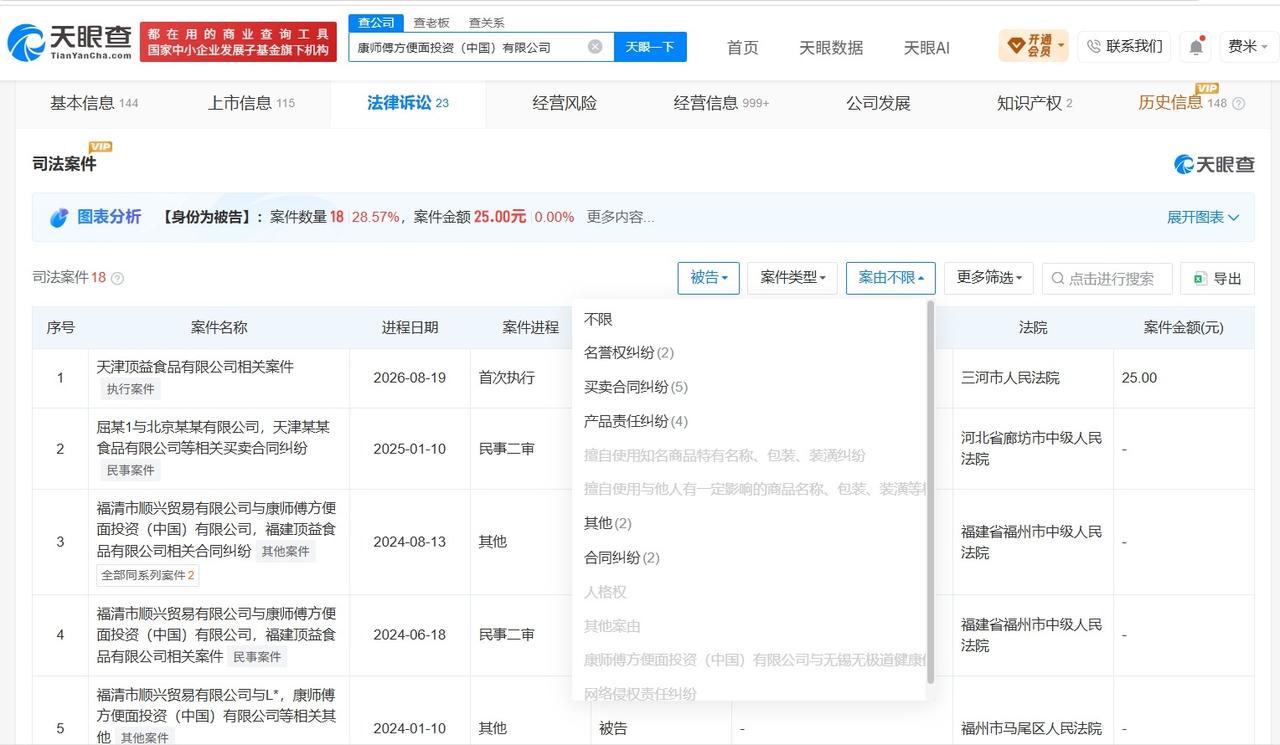This screenshot has width=1280, height=745.
Task: Choose 产品责任纠纷 (4) option
Action: pyautogui.click(x=750, y=421)
